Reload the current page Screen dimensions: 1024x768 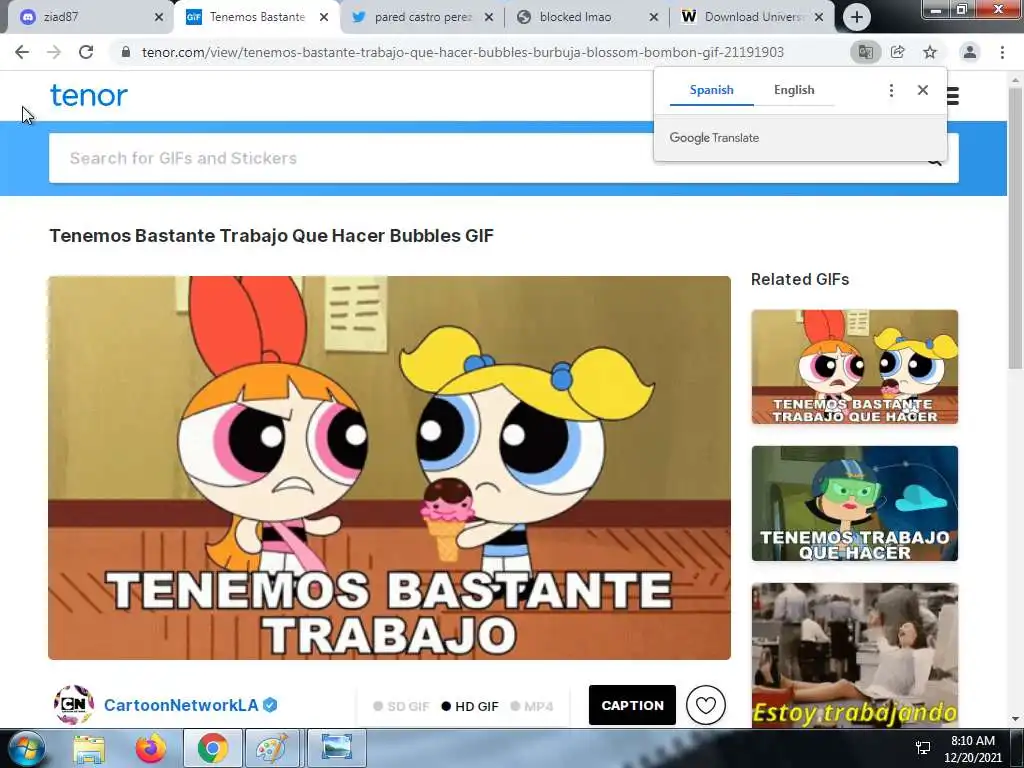[x=86, y=52]
